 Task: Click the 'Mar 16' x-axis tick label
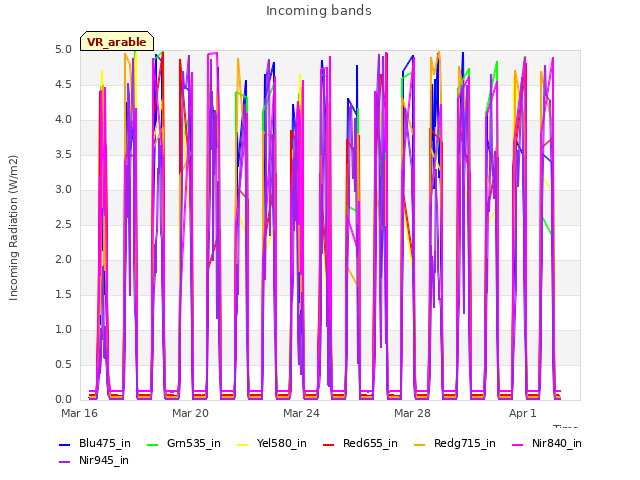(x=80, y=413)
